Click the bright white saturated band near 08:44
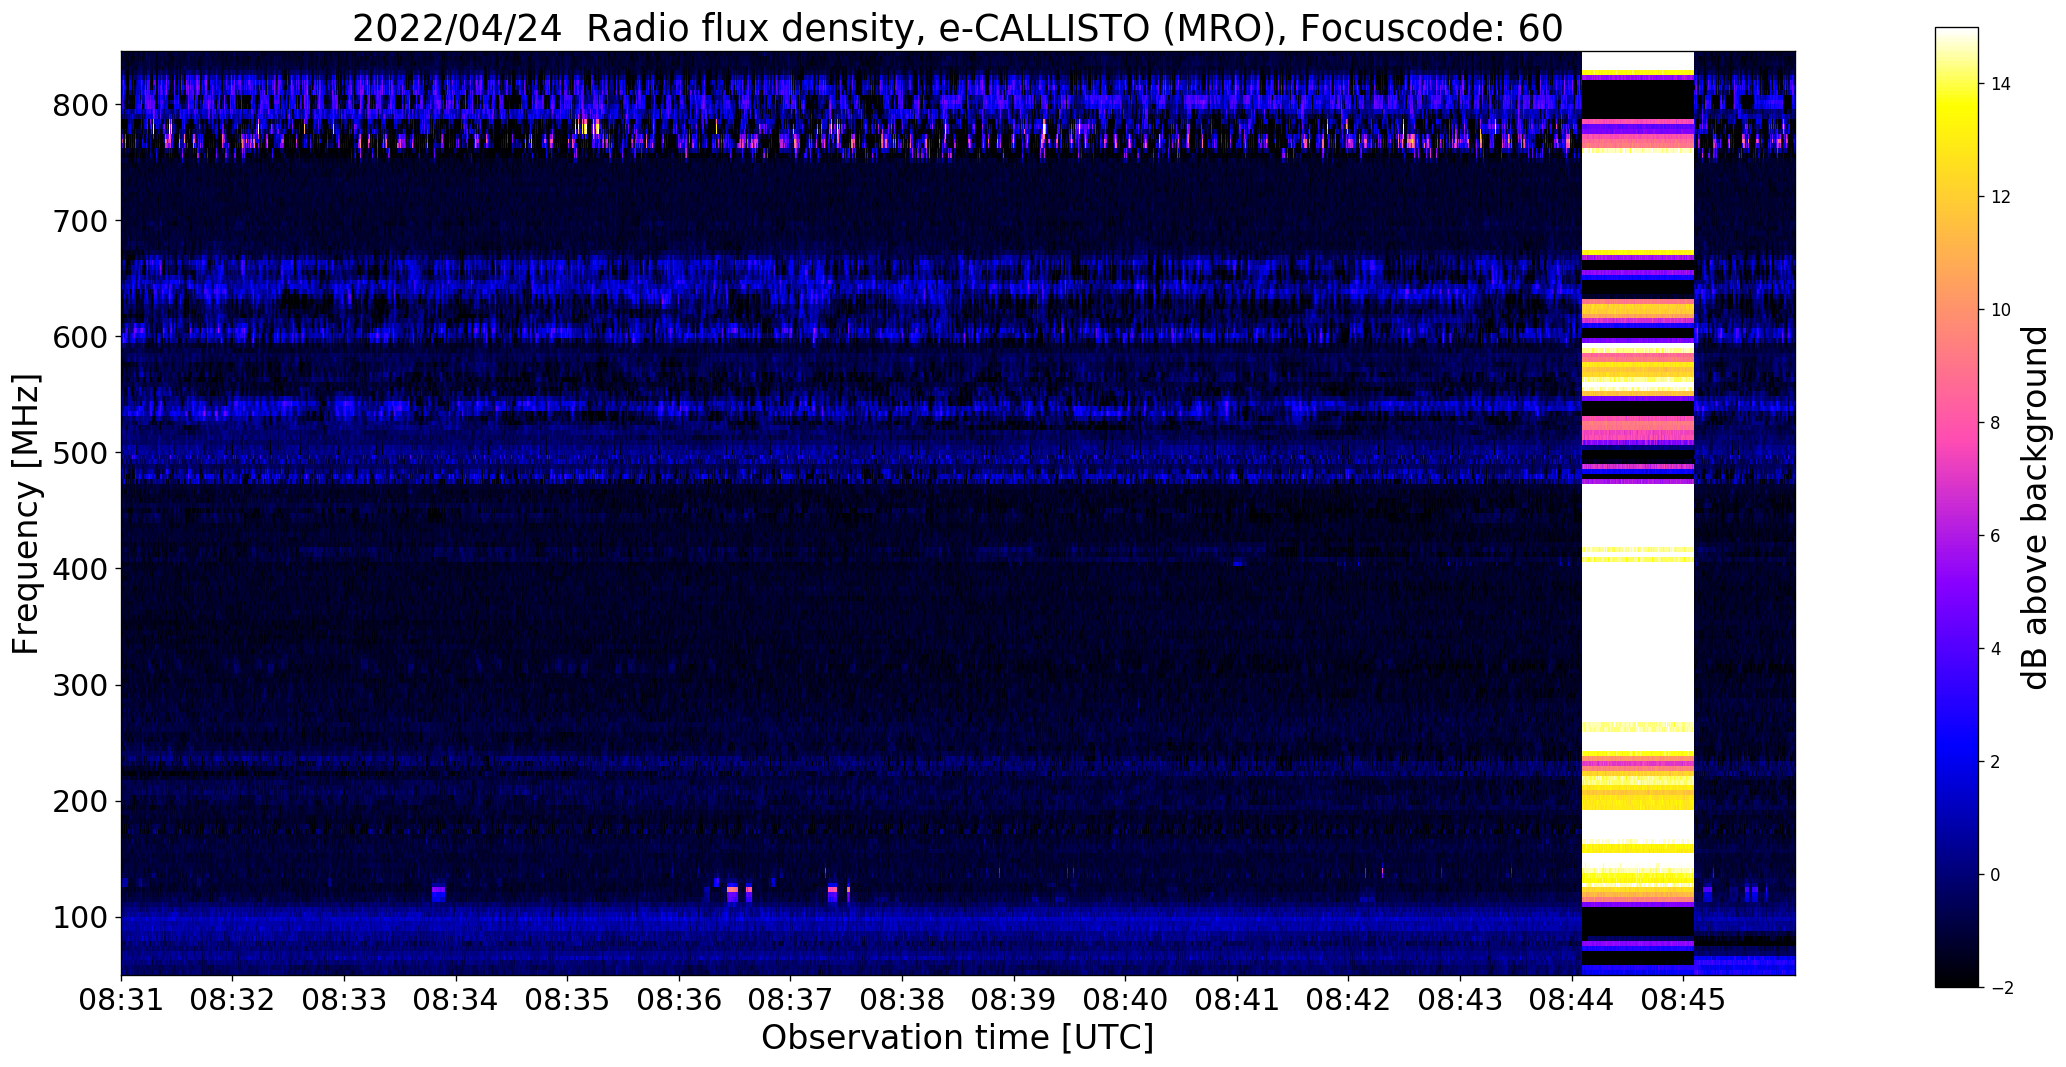 1637,512
